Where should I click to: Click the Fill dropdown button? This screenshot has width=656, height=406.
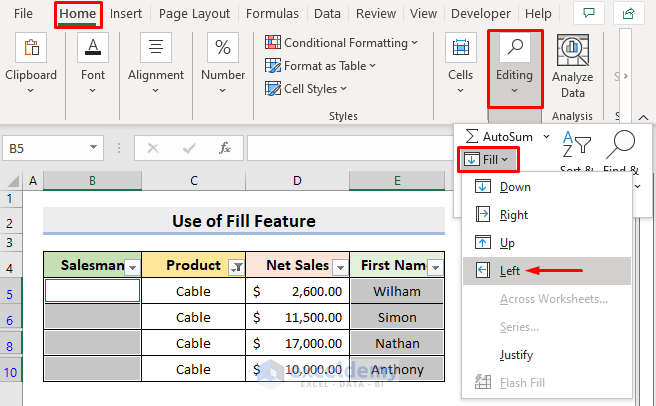click(488, 158)
